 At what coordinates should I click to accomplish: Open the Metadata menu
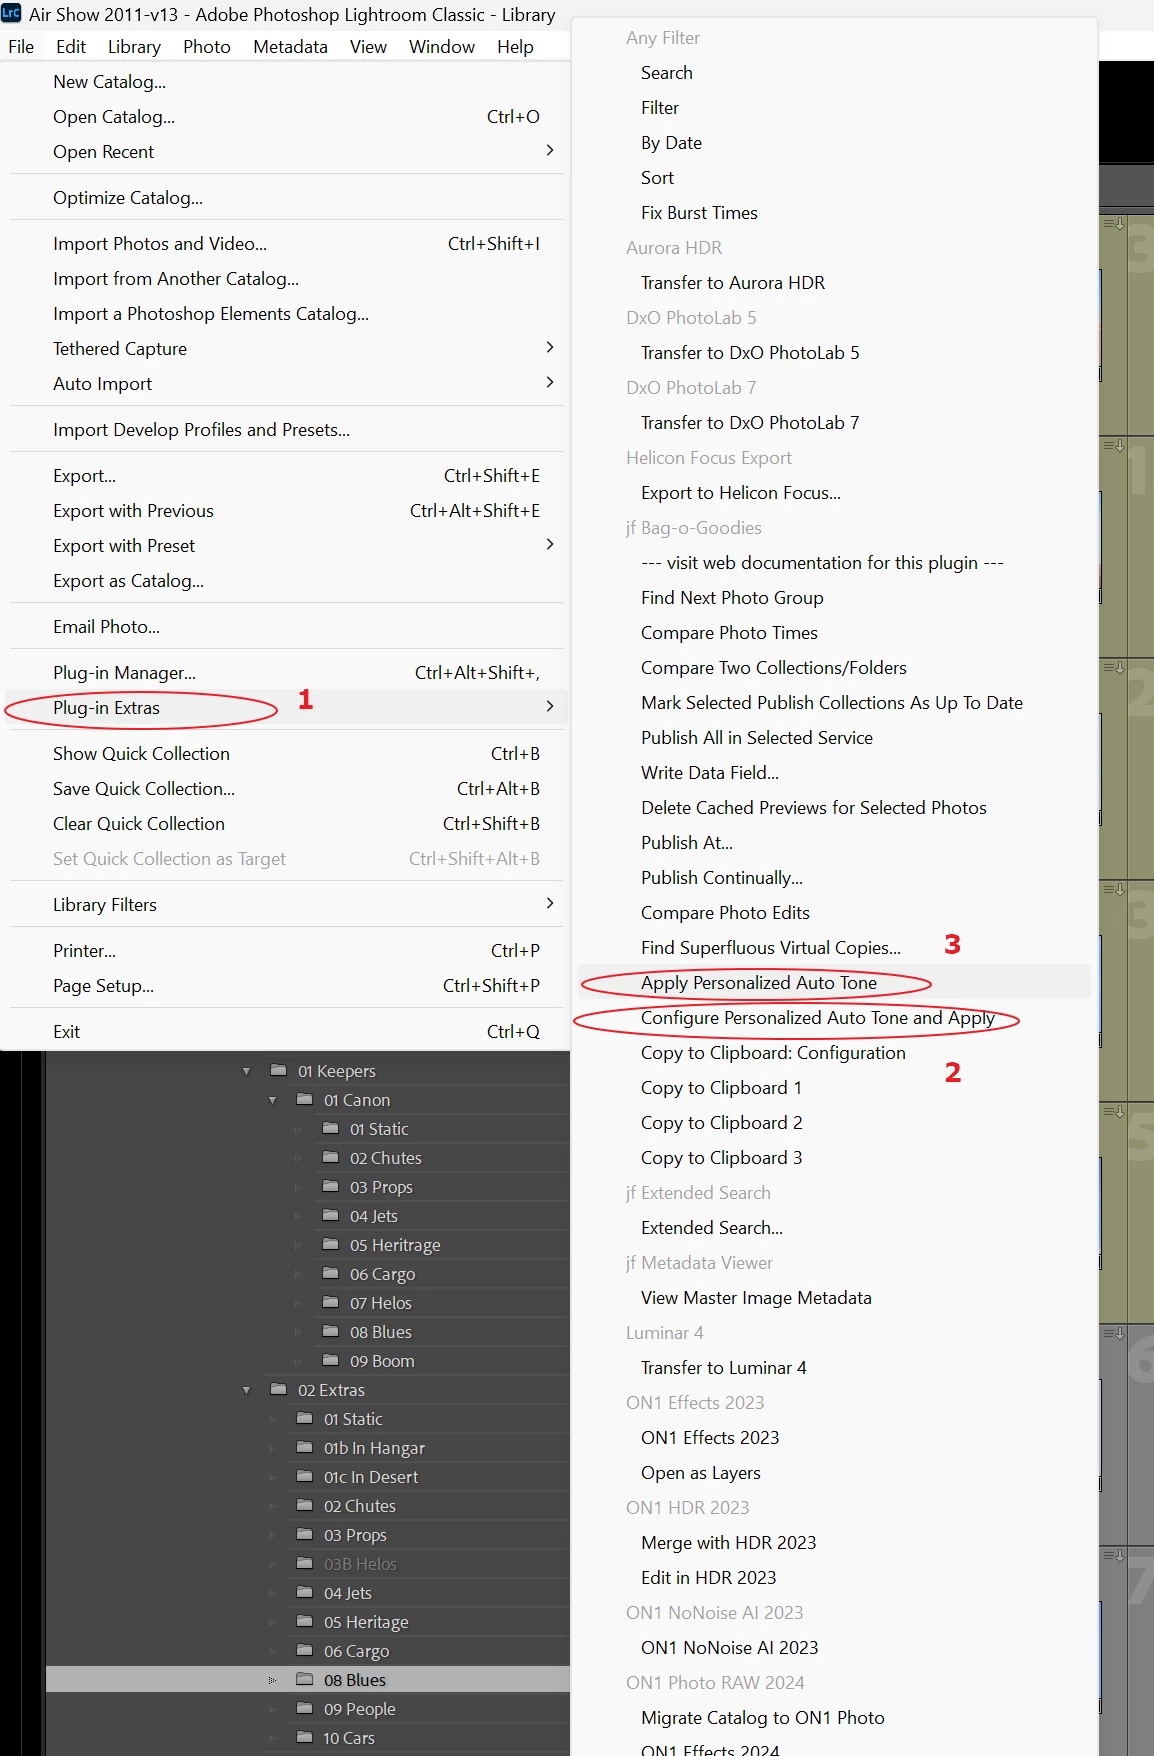coord(290,47)
